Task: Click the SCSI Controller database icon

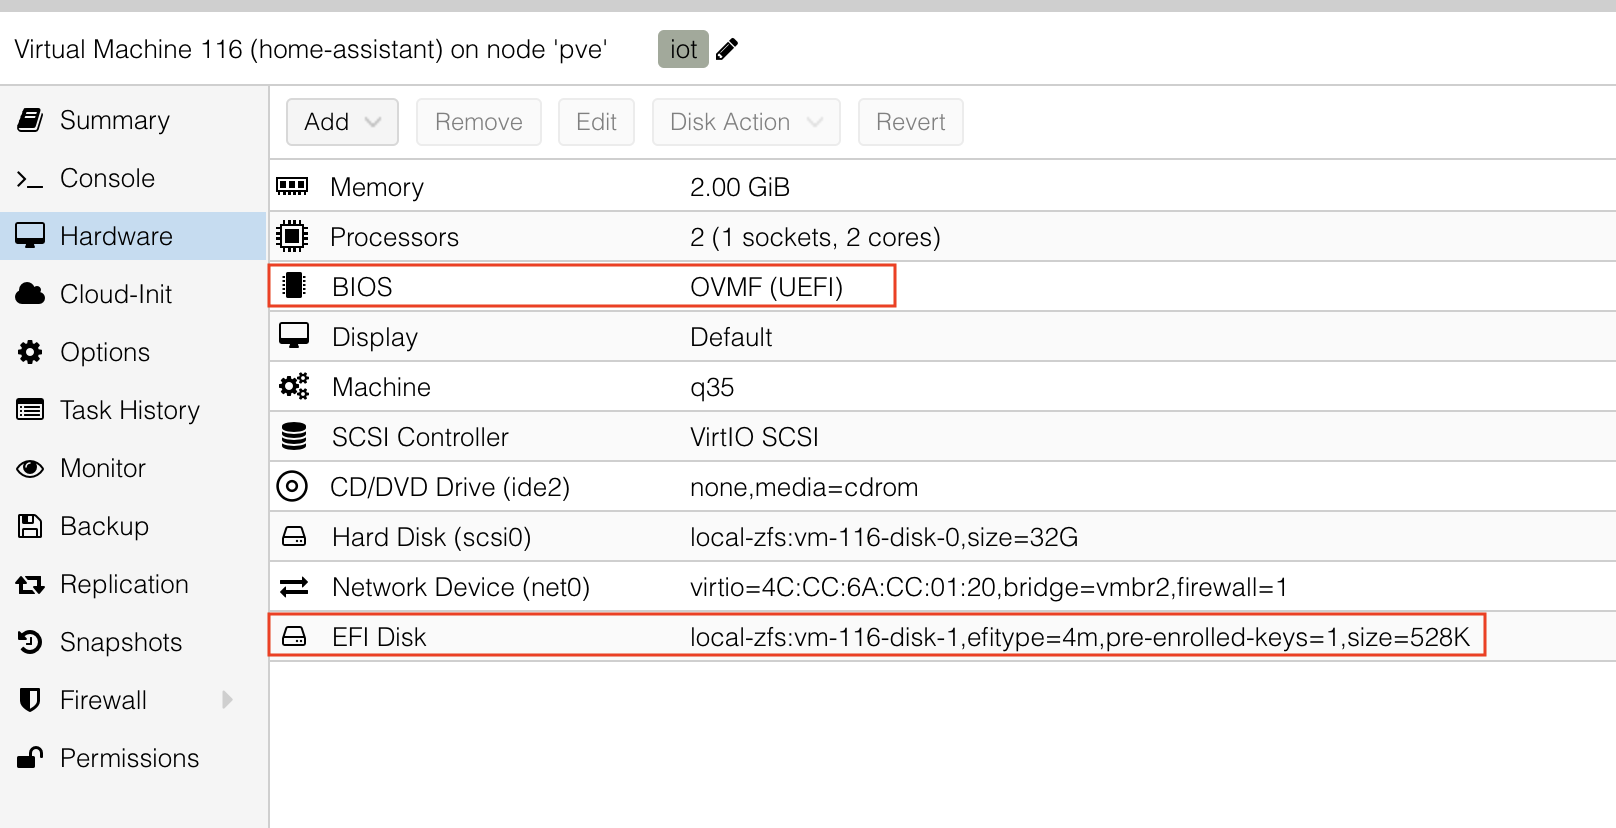Action: pyautogui.click(x=294, y=436)
